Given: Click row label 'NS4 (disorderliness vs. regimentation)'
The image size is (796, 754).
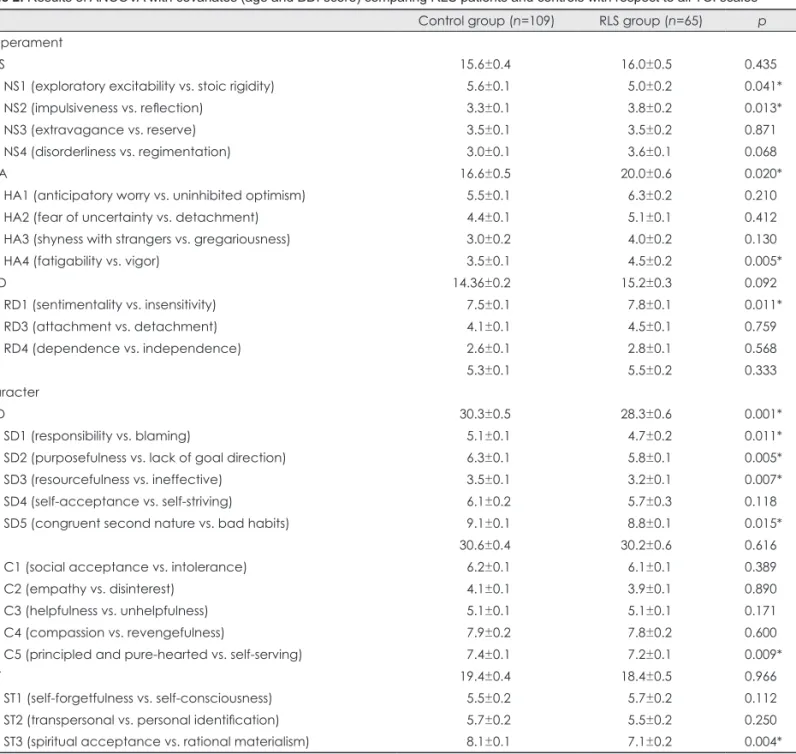Looking at the screenshot, I should [x=117, y=152].
